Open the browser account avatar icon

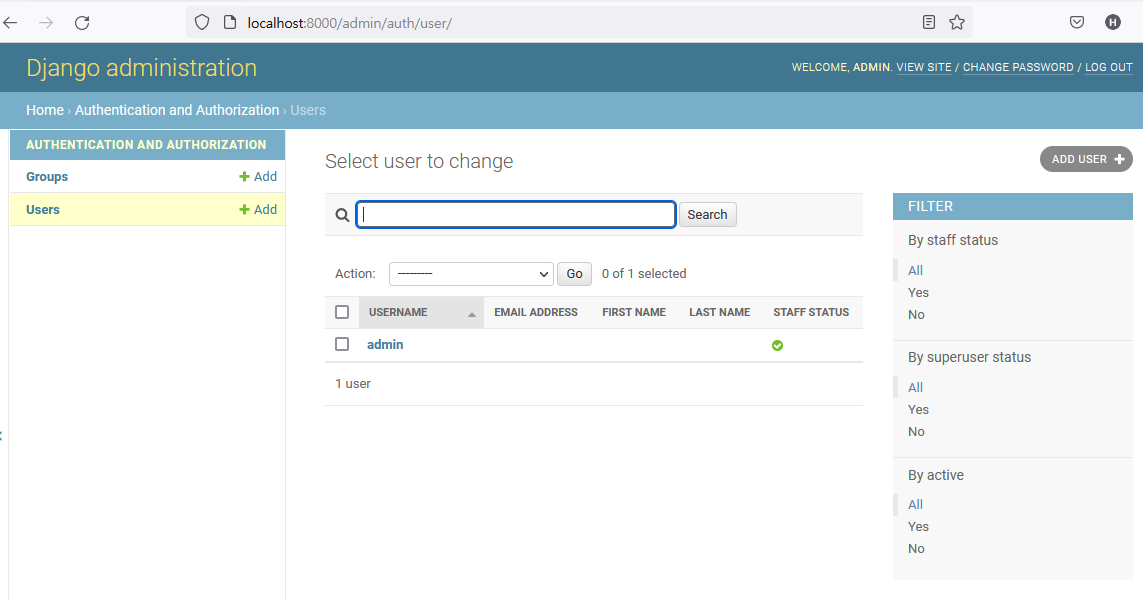pyautogui.click(x=1112, y=23)
